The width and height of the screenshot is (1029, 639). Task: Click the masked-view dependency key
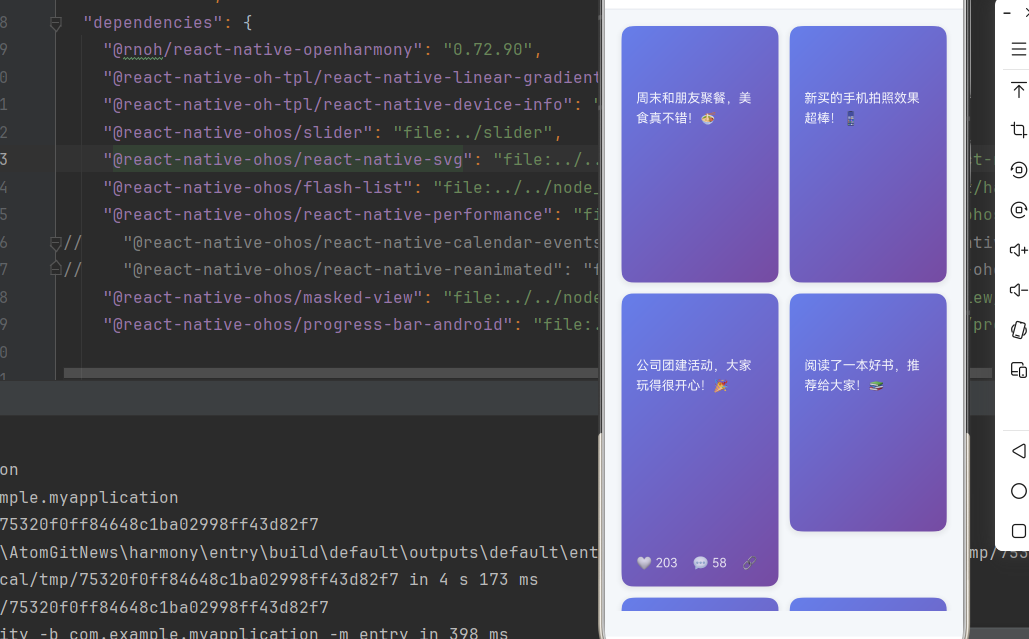point(263,298)
